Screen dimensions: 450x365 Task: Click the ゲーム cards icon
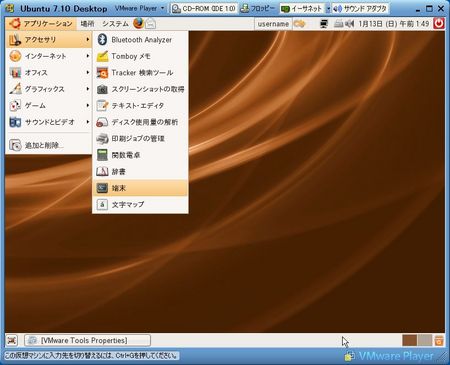tap(15, 106)
